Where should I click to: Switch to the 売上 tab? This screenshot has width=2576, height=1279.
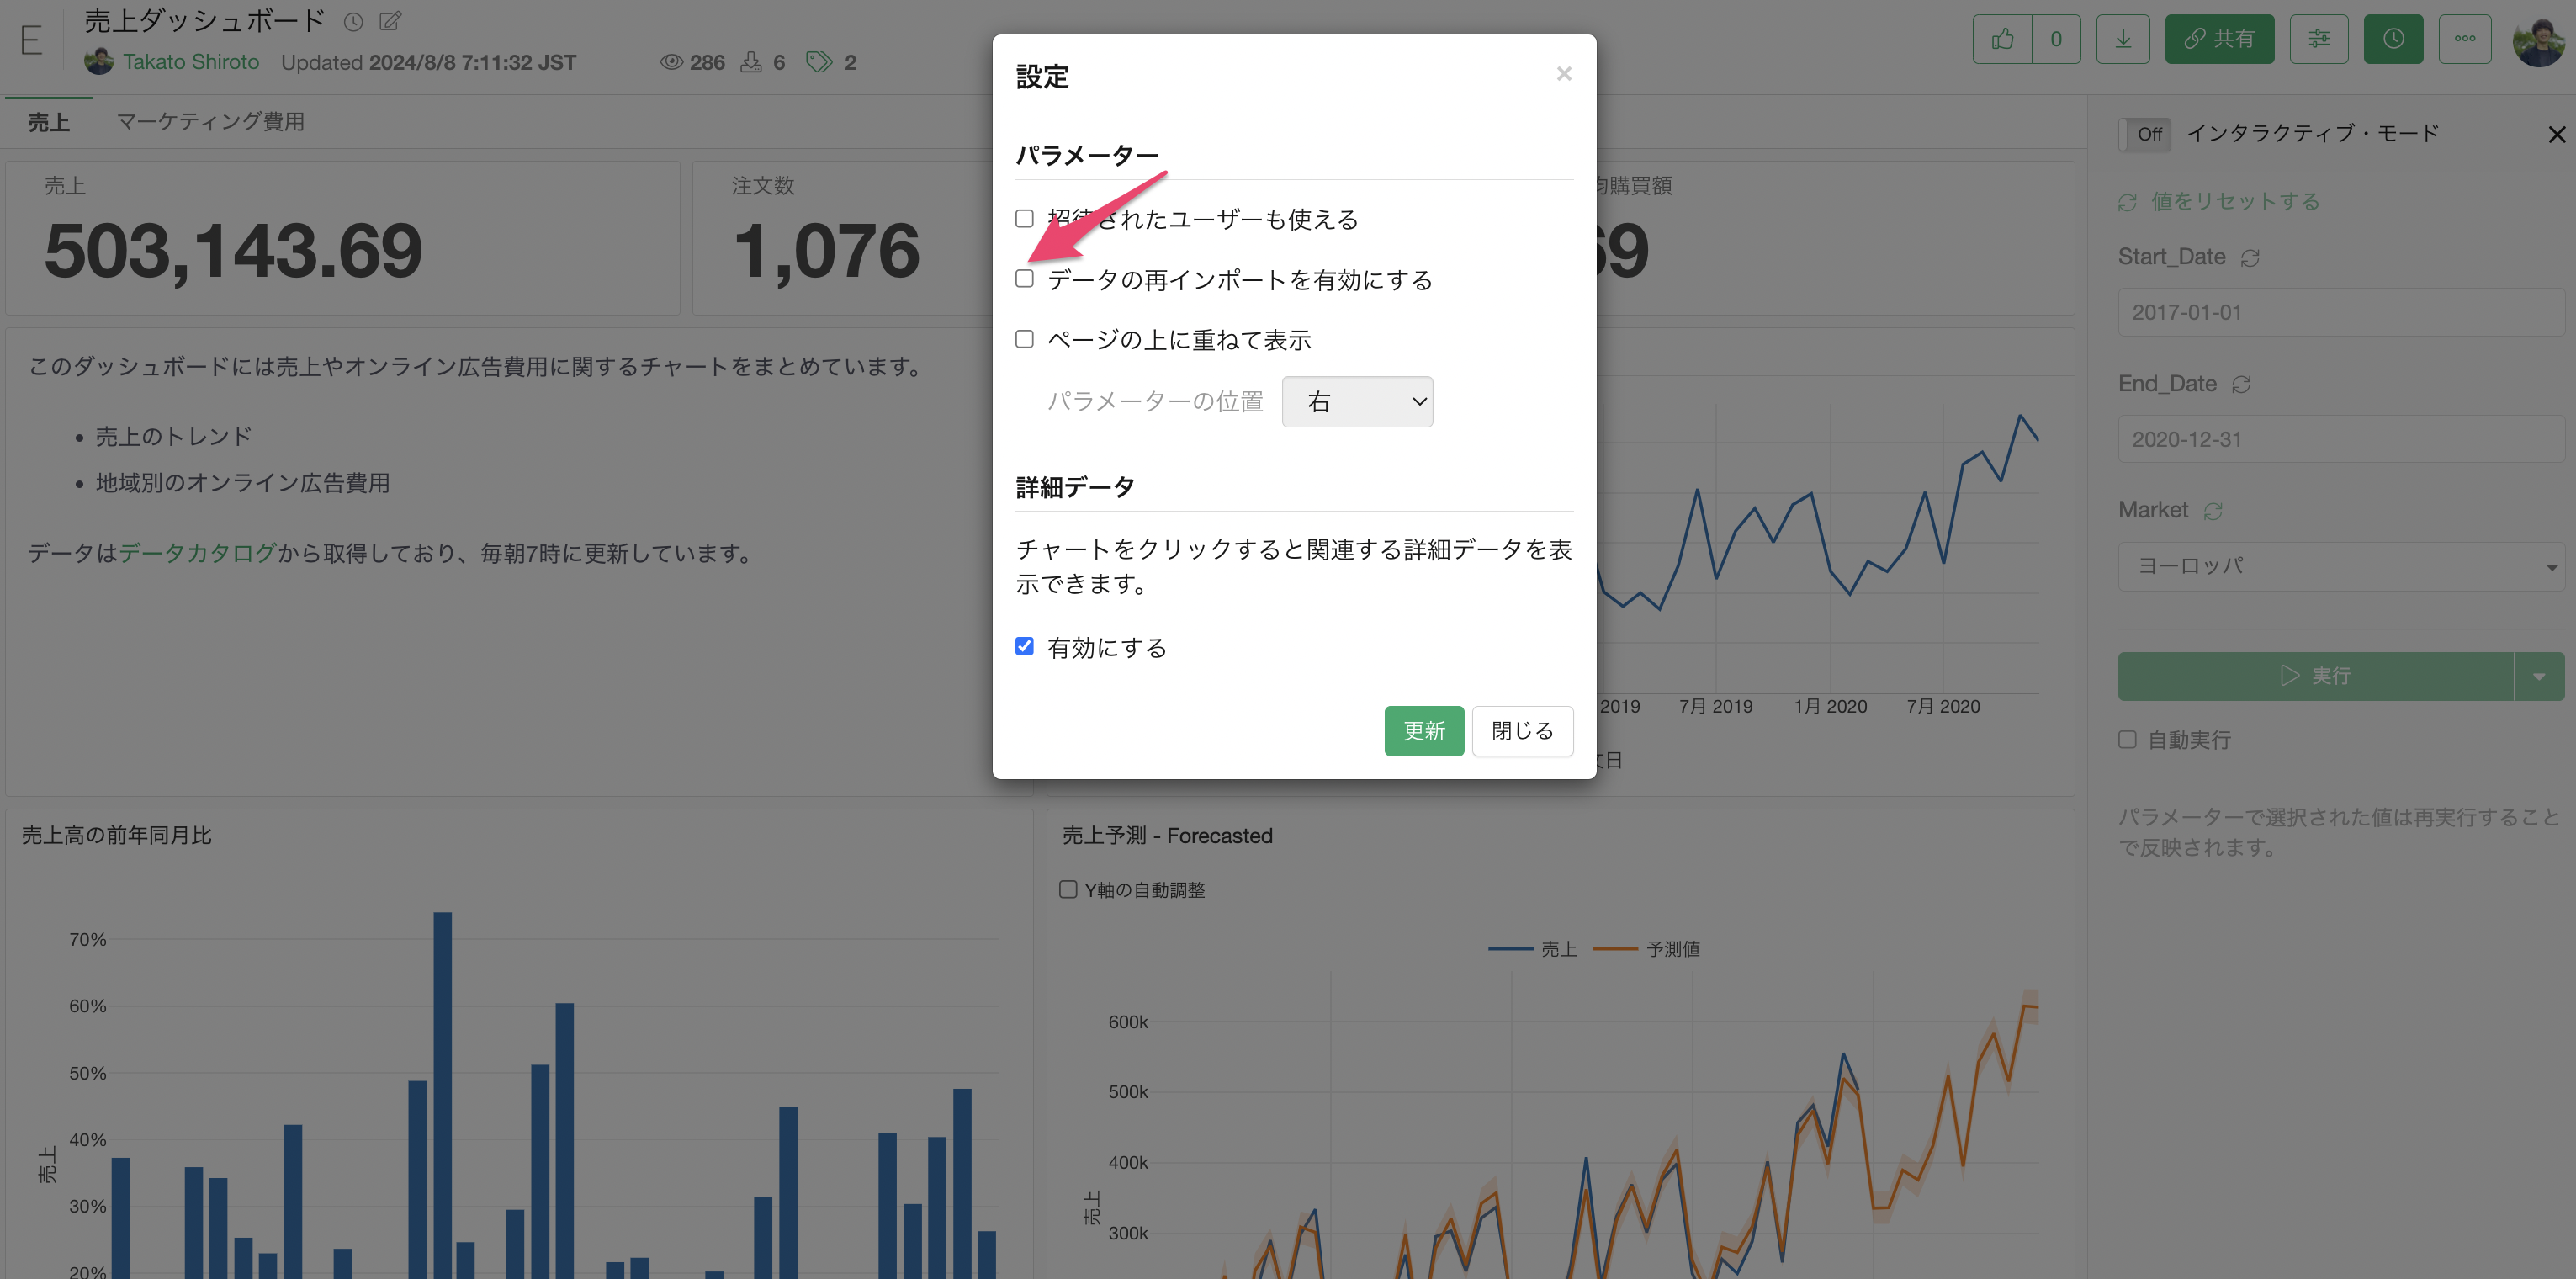point(48,122)
